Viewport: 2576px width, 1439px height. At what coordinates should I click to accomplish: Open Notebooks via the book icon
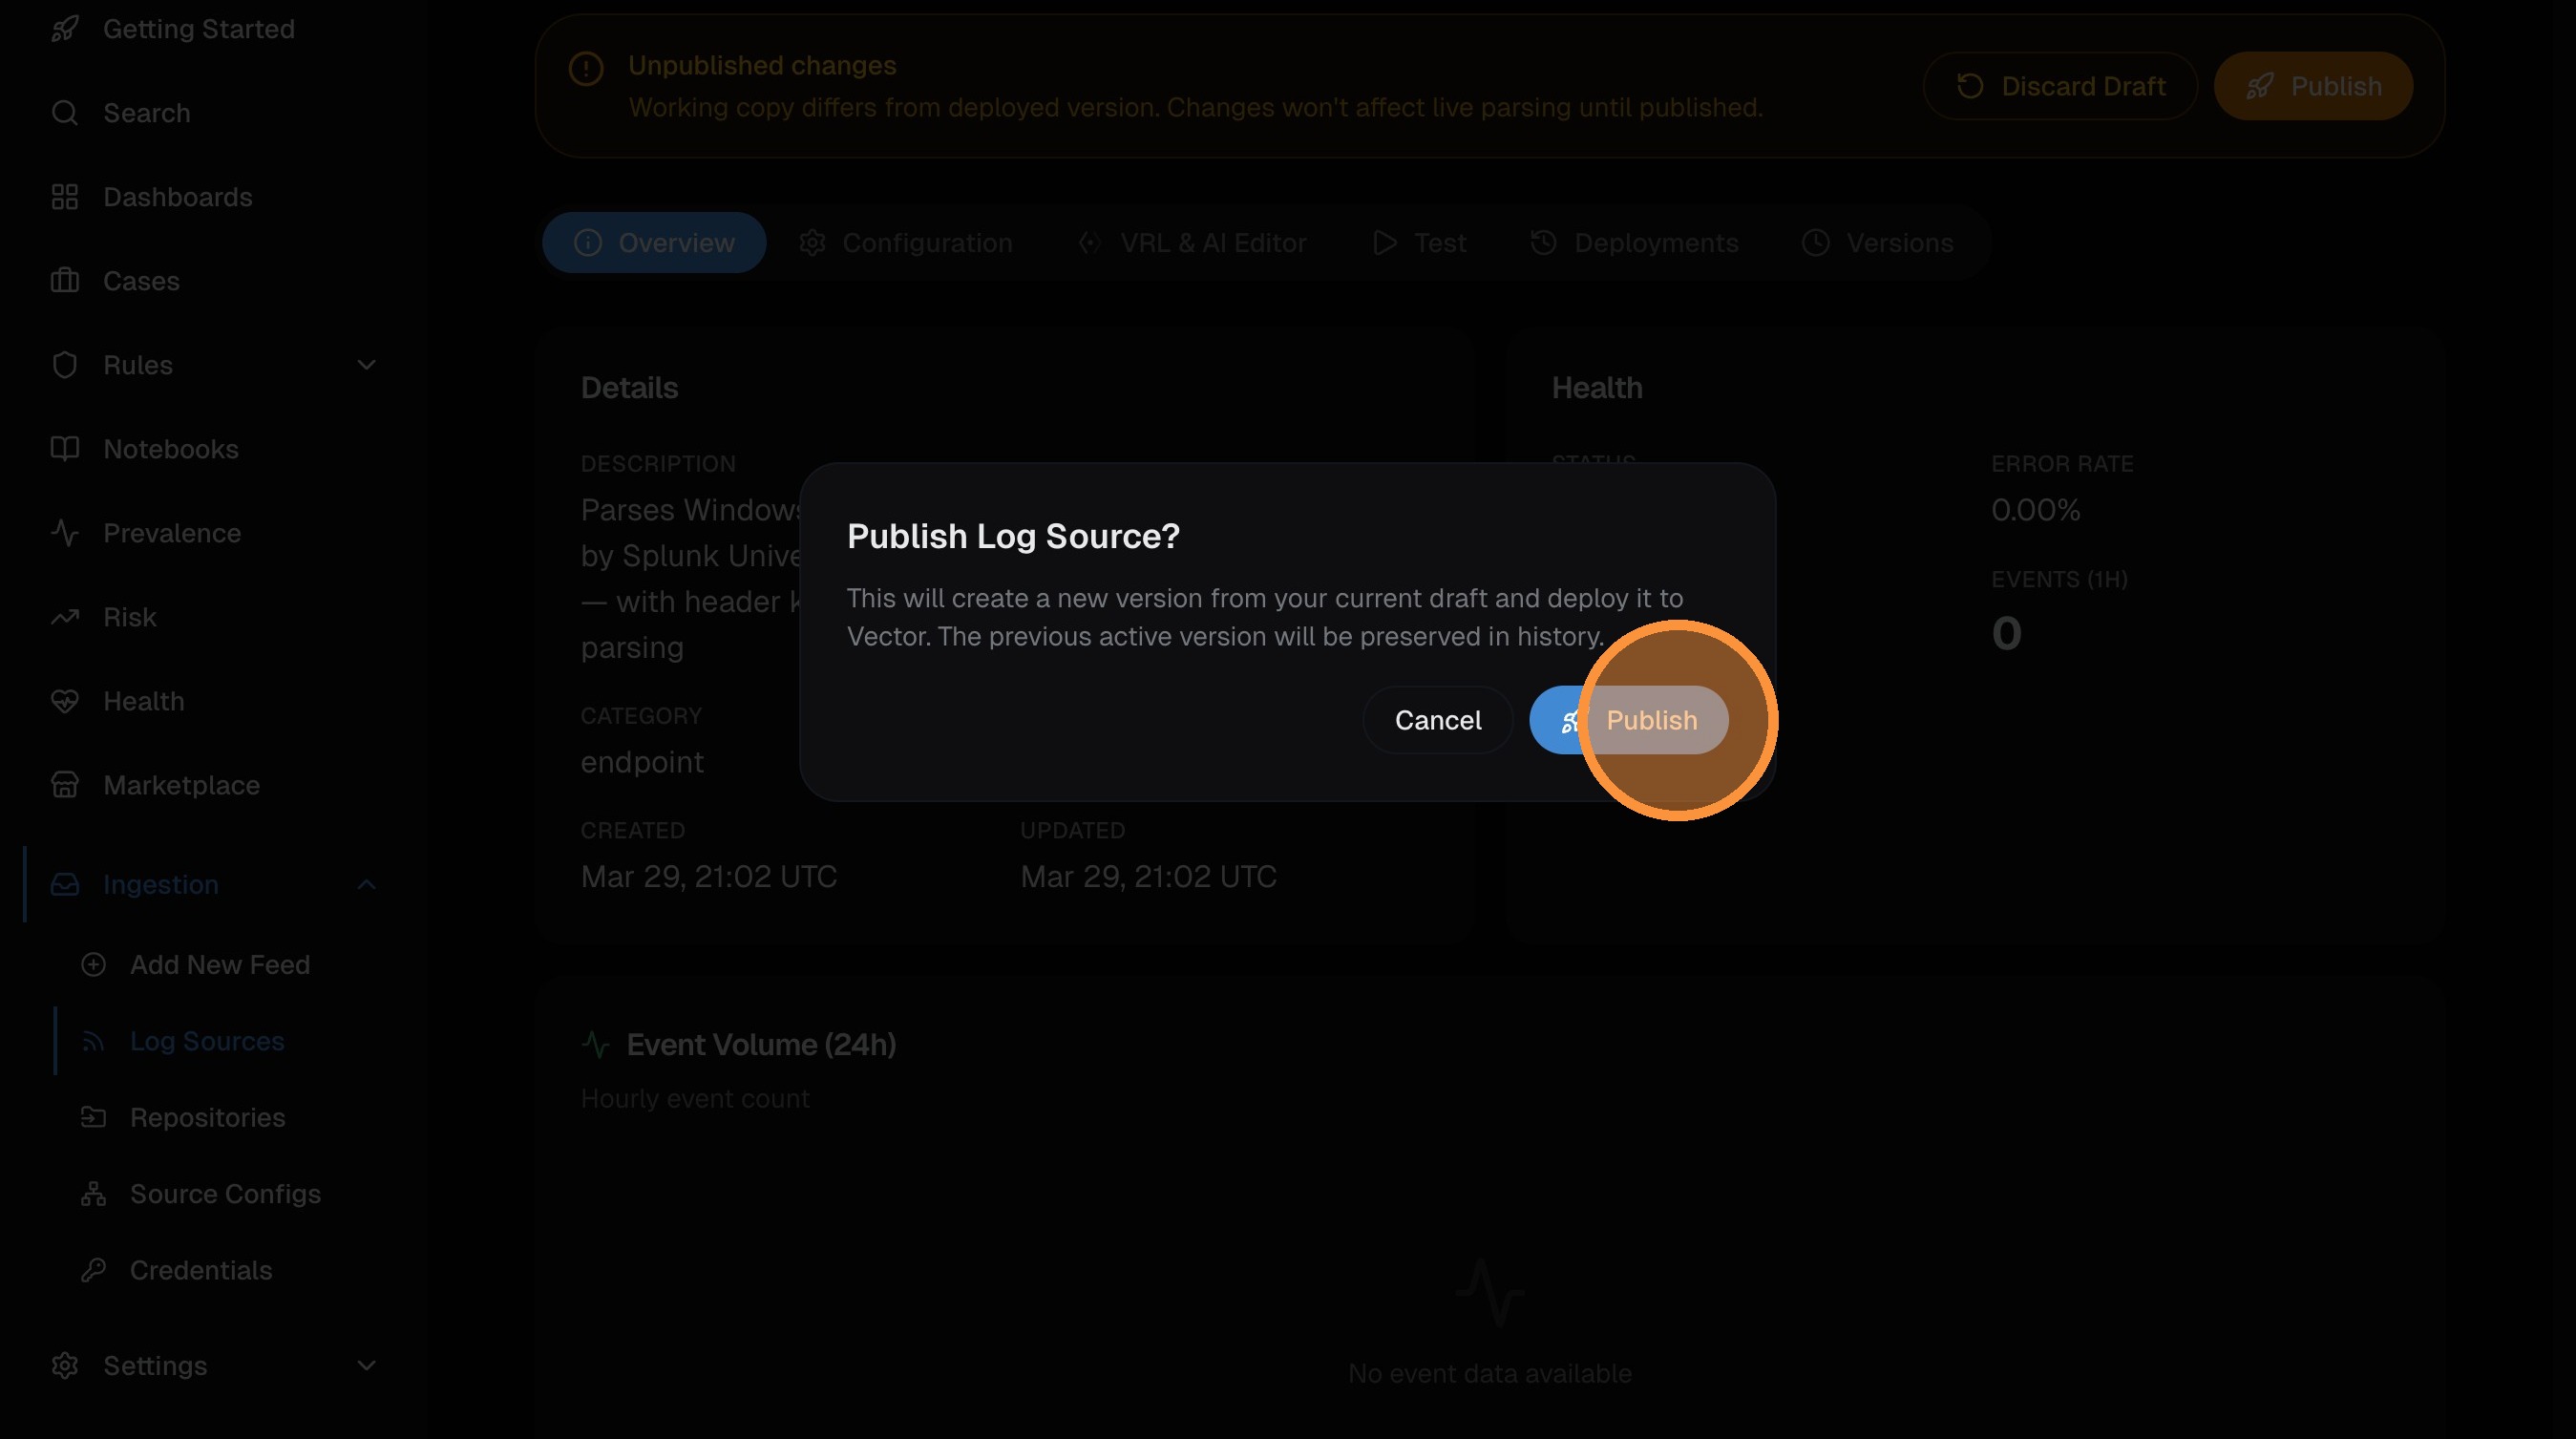(x=65, y=449)
